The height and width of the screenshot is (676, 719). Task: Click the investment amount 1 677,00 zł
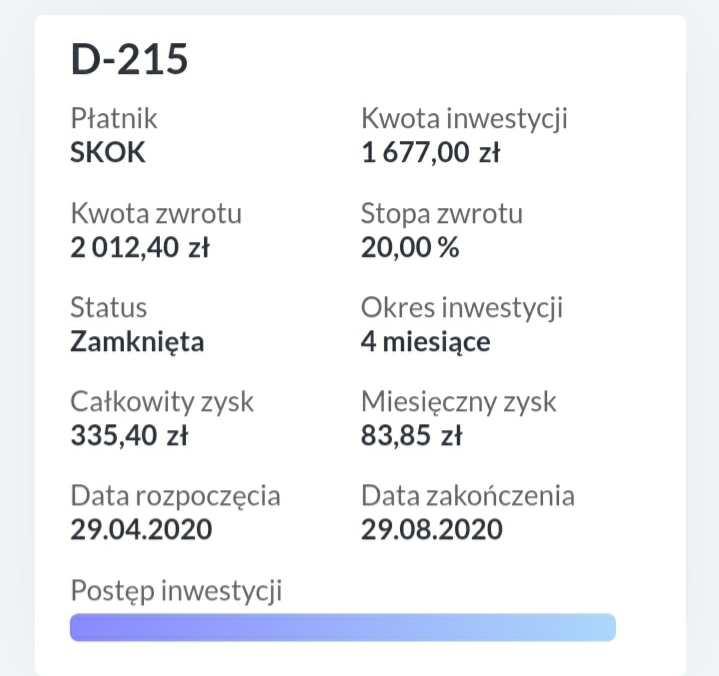(x=430, y=154)
